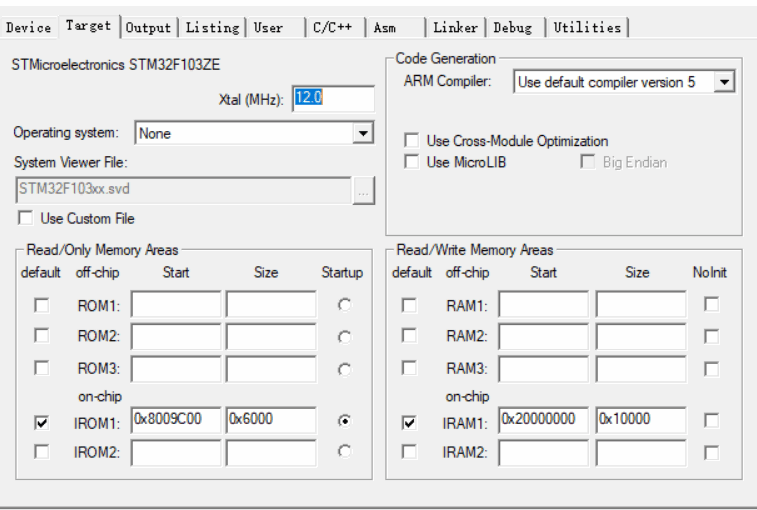Click IROM1 Size field 0x6000
The height and width of the screenshot is (510, 757).
(271, 420)
